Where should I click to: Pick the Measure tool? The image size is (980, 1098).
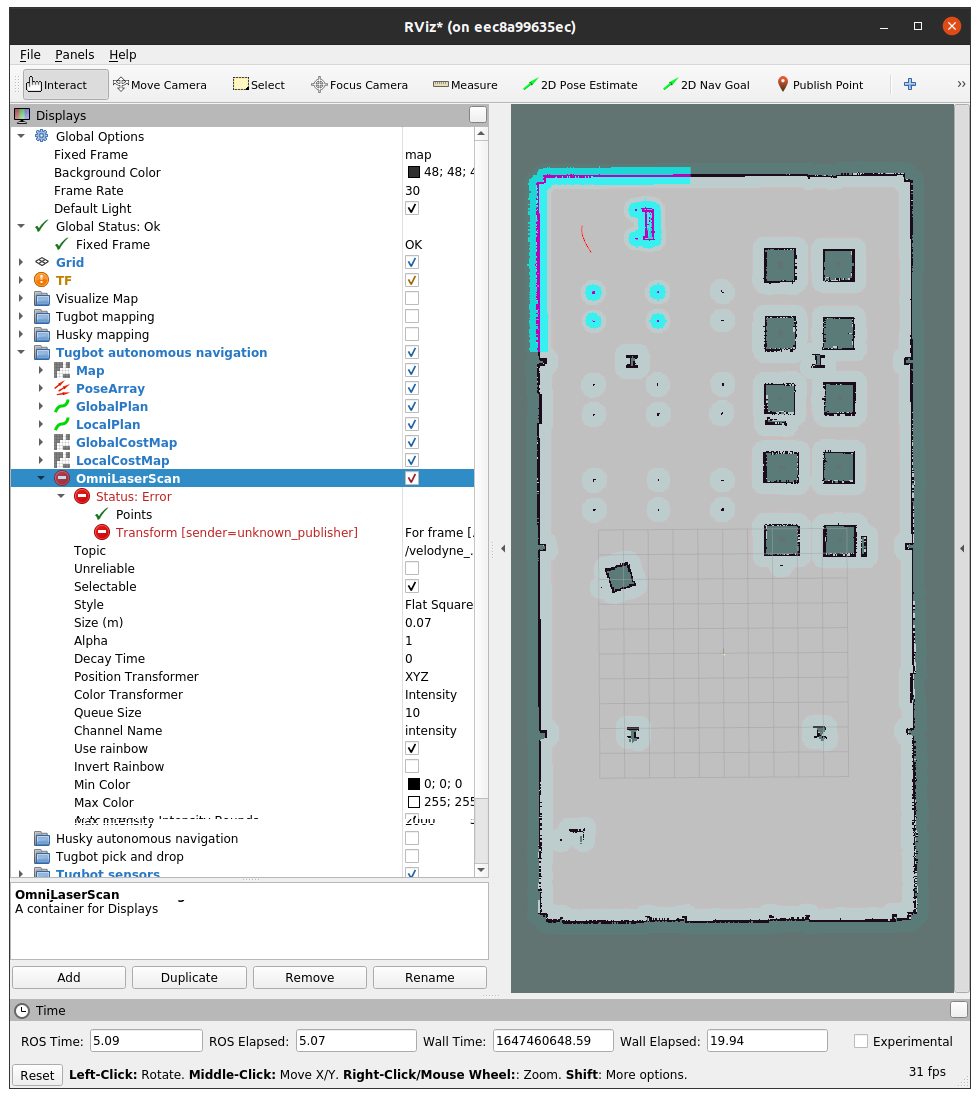point(465,85)
